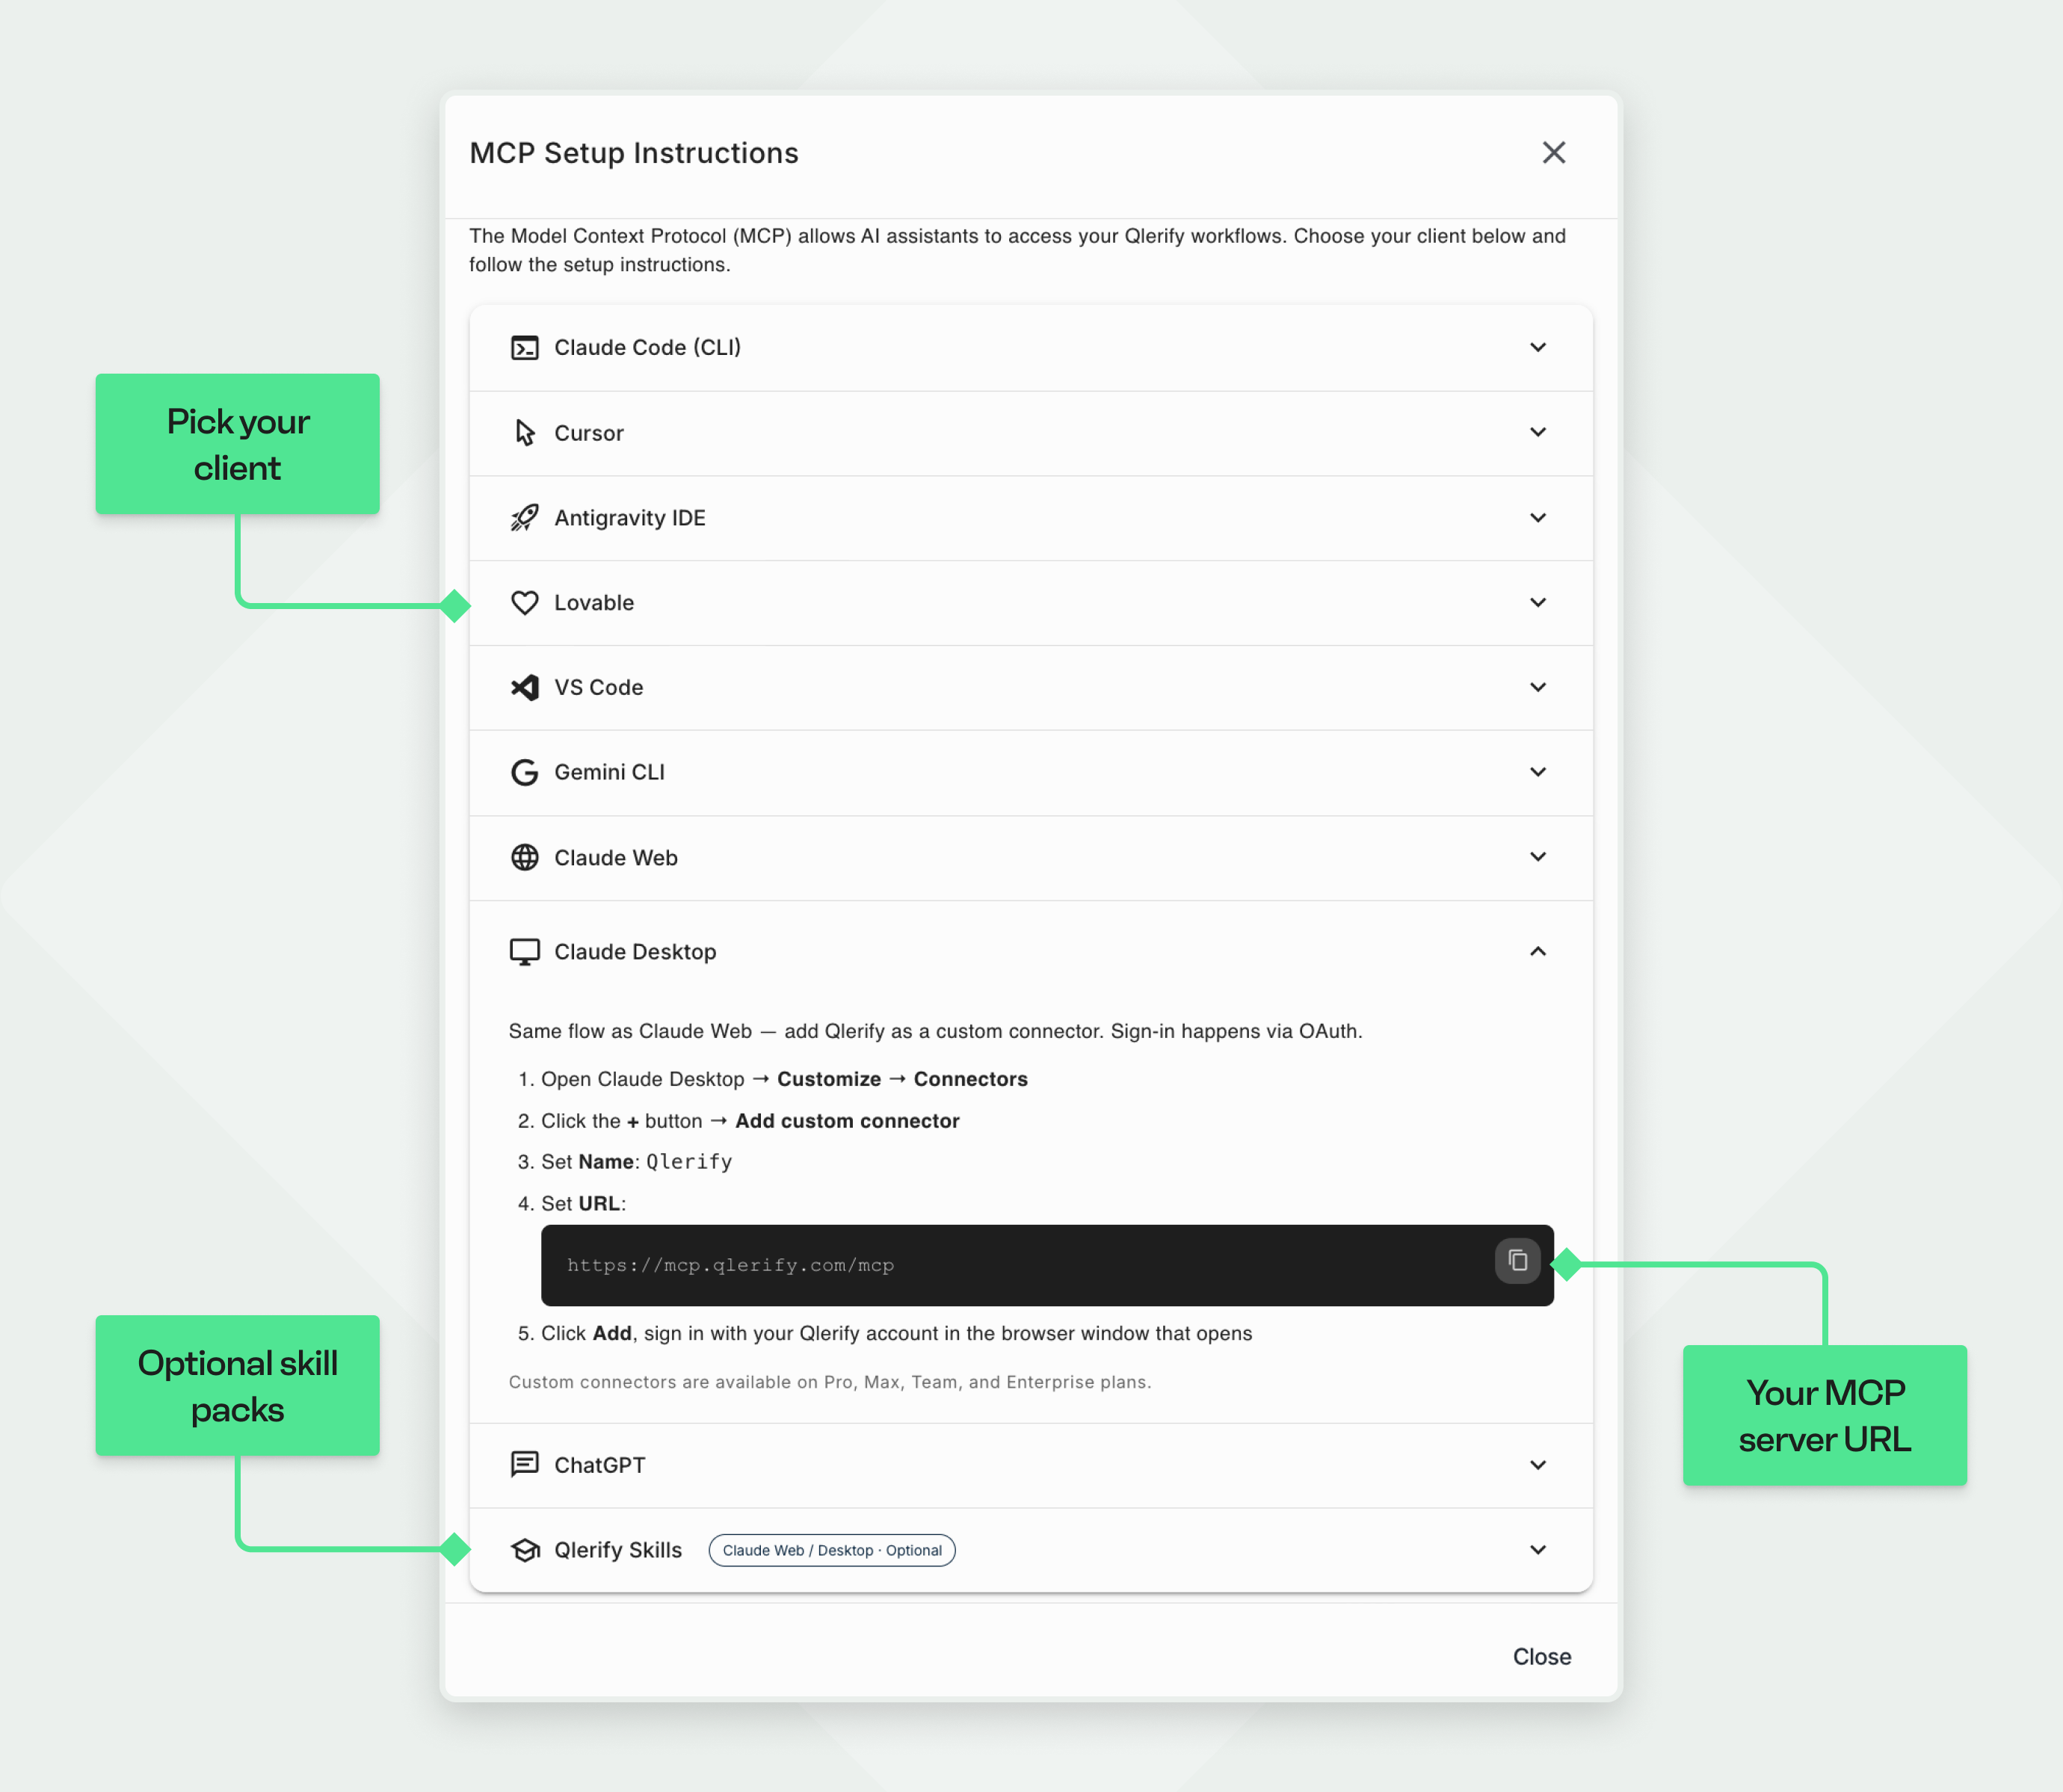Select the Qlerify Skills label

[x=618, y=1550]
